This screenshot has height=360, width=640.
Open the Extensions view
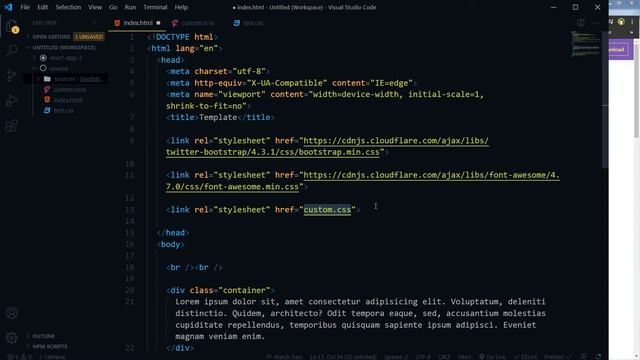pyautogui.click(x=11, y=126)
